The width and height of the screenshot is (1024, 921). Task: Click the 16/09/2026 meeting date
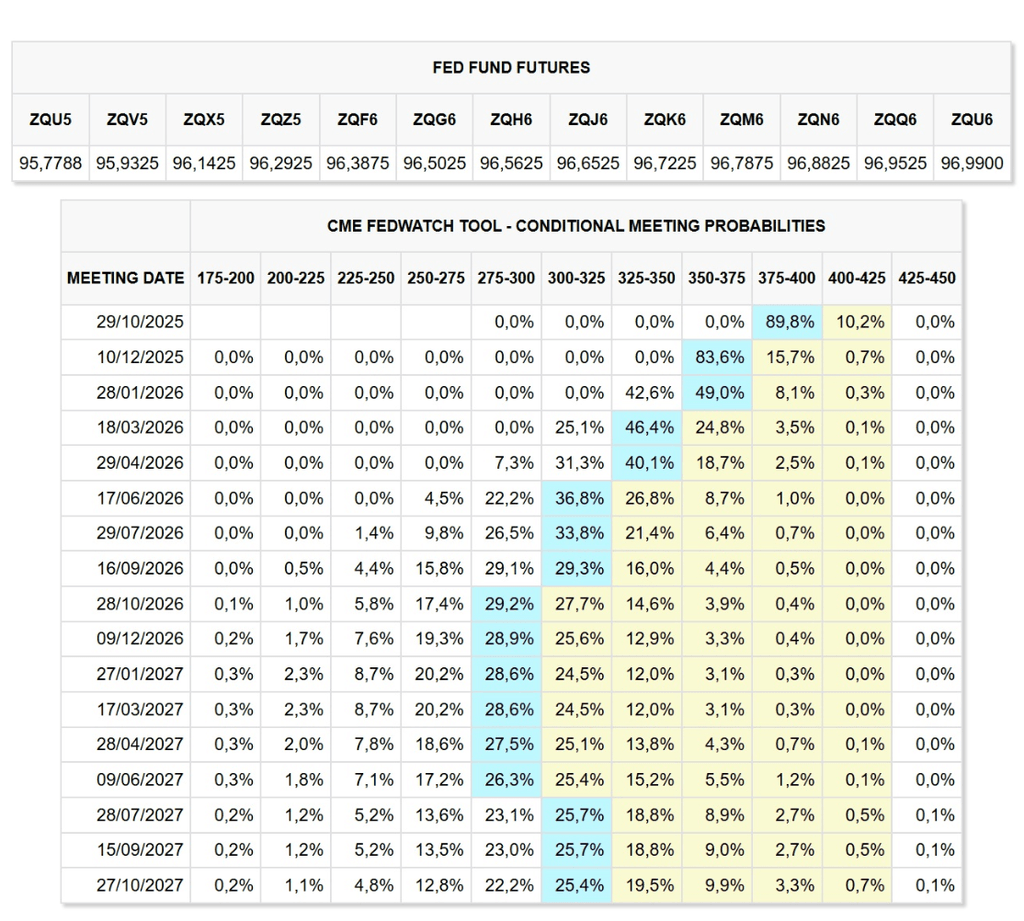(x=140, y=569)
